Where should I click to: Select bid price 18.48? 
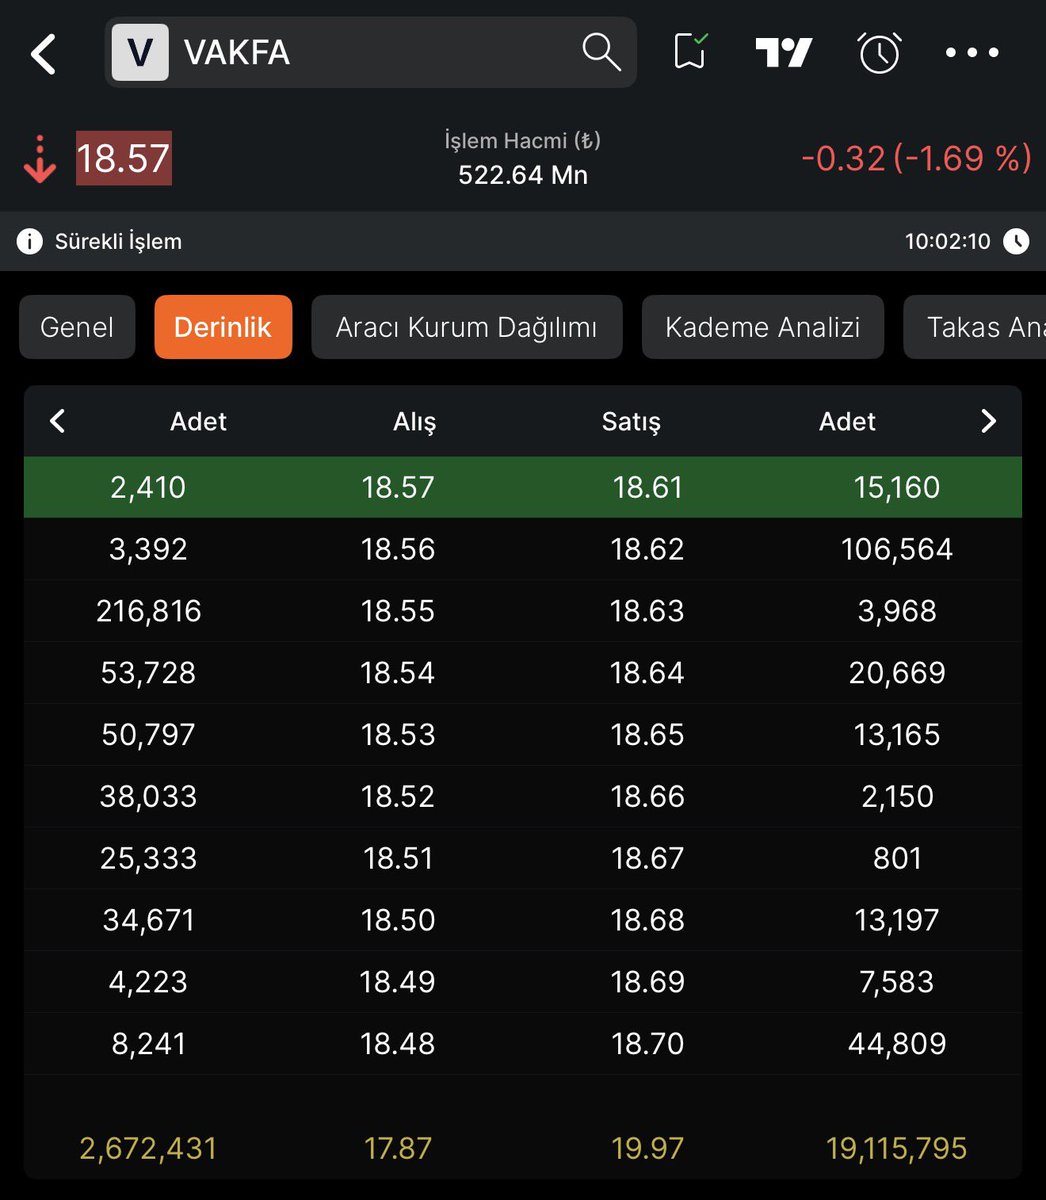pos(398,1045)
